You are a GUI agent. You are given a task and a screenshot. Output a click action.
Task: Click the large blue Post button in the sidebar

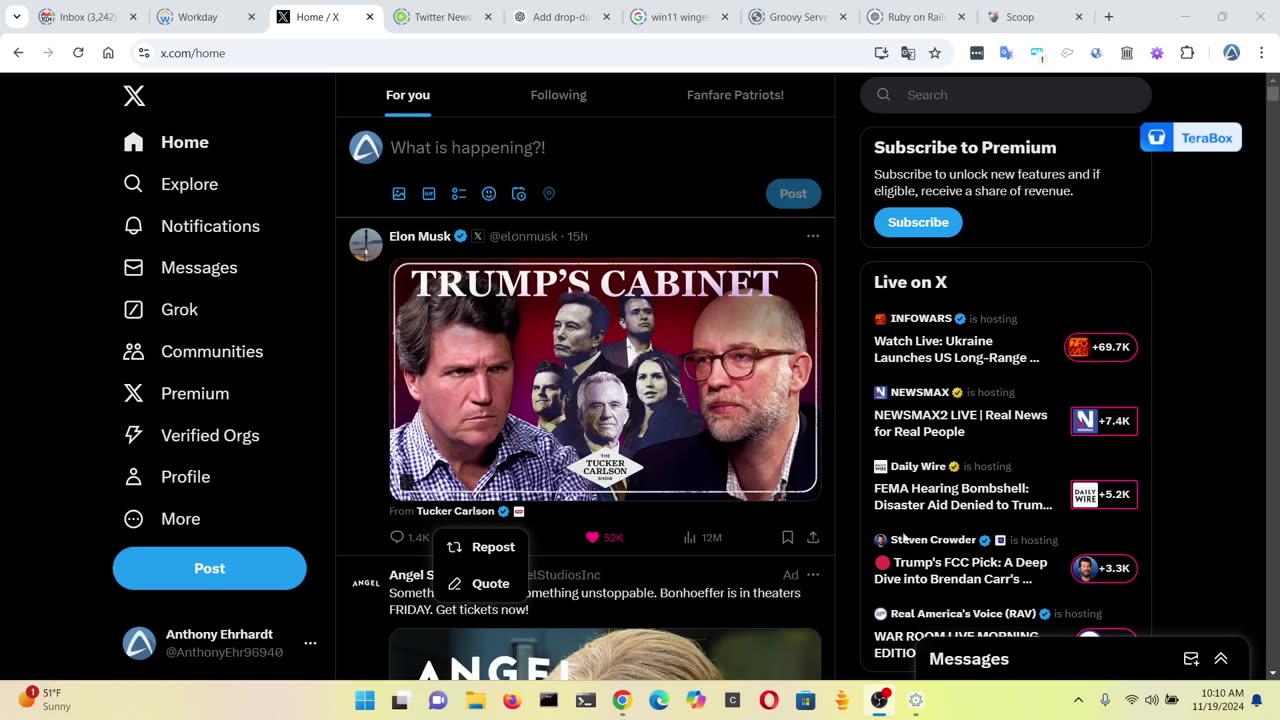209,568
